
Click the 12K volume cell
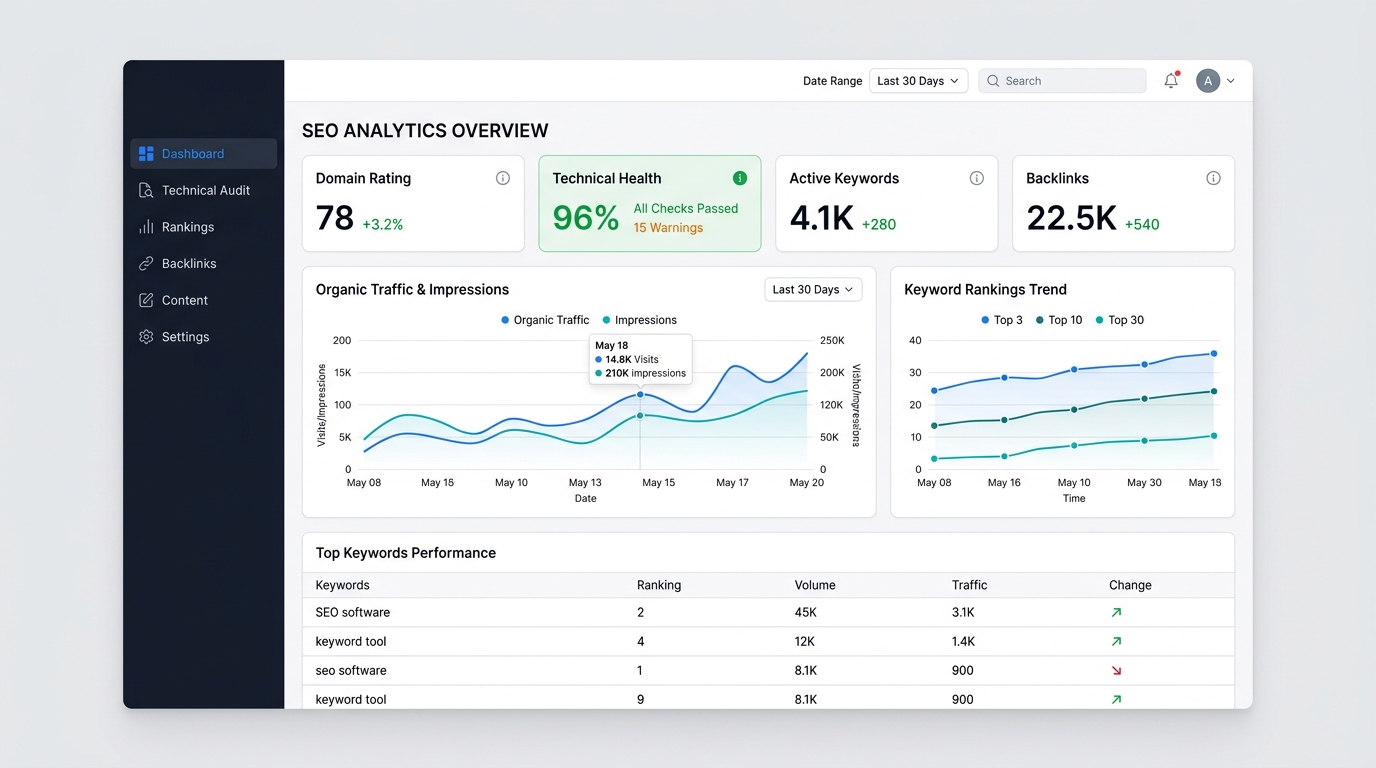[x=805, y=642]
